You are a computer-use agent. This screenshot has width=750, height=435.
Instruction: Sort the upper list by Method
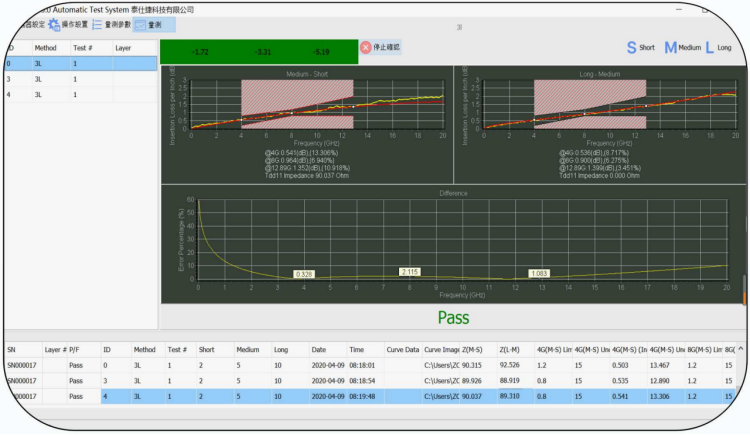coord(45,48)
